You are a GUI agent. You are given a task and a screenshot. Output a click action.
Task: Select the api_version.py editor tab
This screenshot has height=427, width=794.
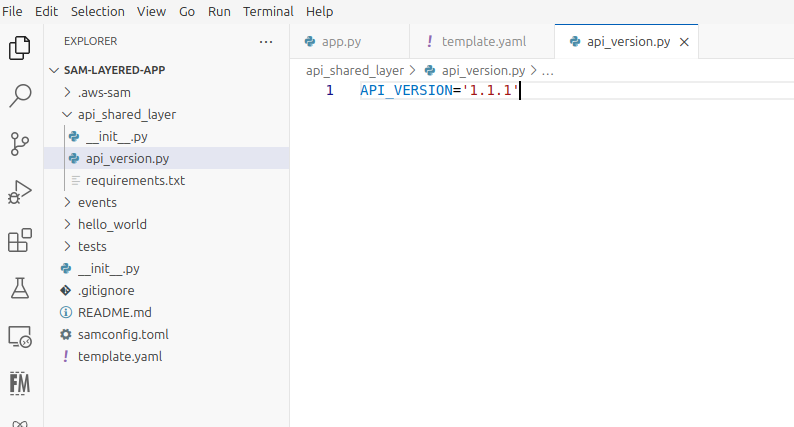pos(626,42)
